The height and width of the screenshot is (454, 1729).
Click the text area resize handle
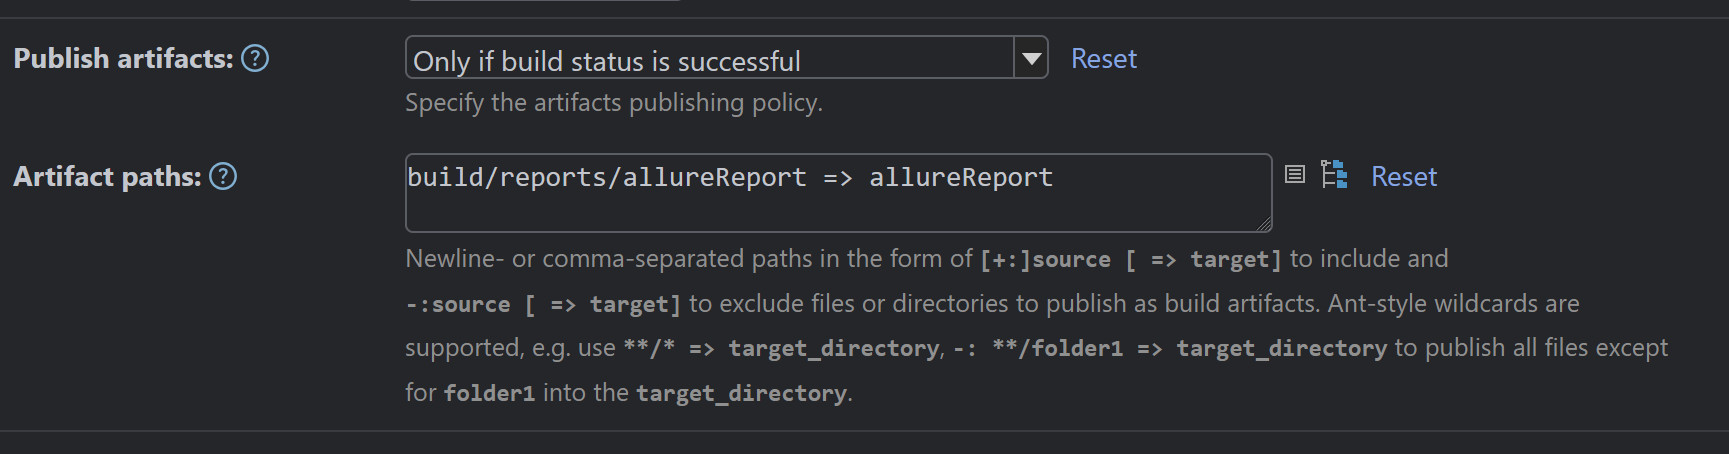point(1265,225)
